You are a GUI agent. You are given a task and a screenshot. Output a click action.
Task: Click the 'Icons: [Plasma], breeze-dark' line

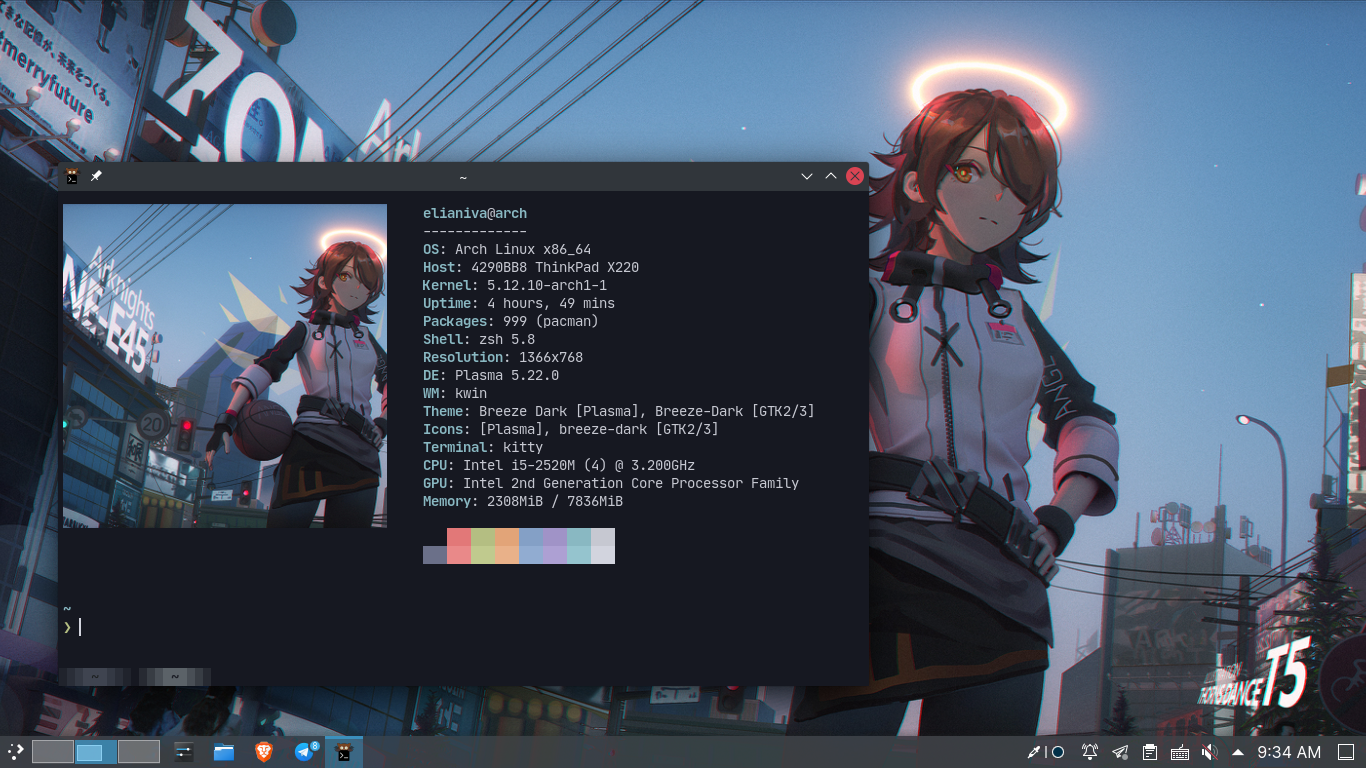coord(571,429)
